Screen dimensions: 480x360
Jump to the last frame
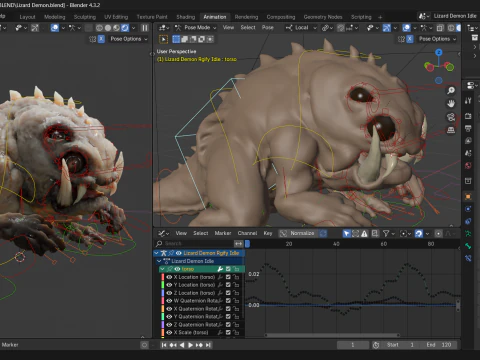click(x=208, y=345)
